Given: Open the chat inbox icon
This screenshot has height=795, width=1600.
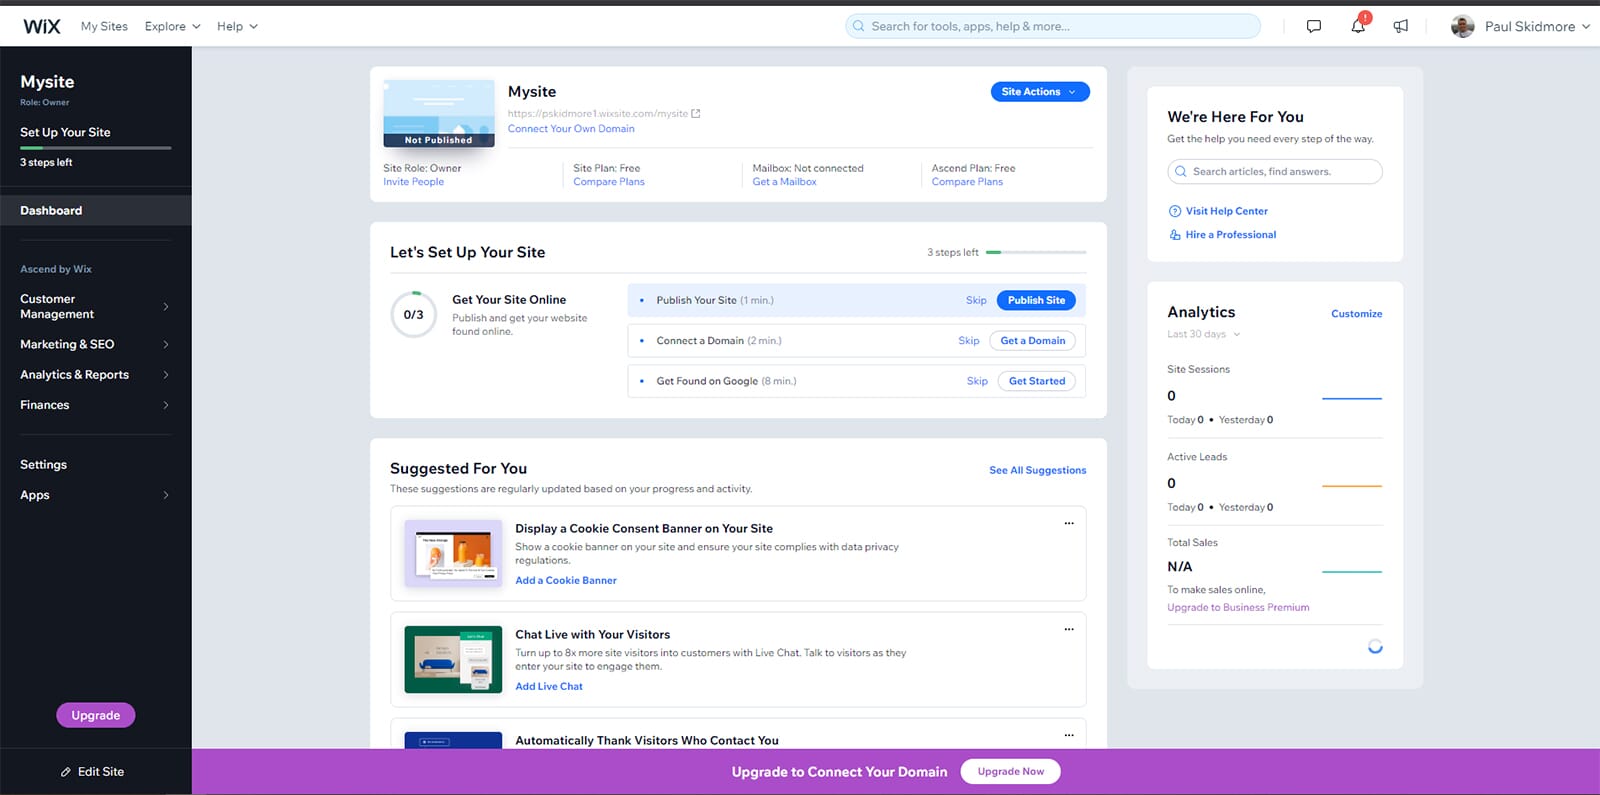Looking at the screenshot, I should point(1314,26).
